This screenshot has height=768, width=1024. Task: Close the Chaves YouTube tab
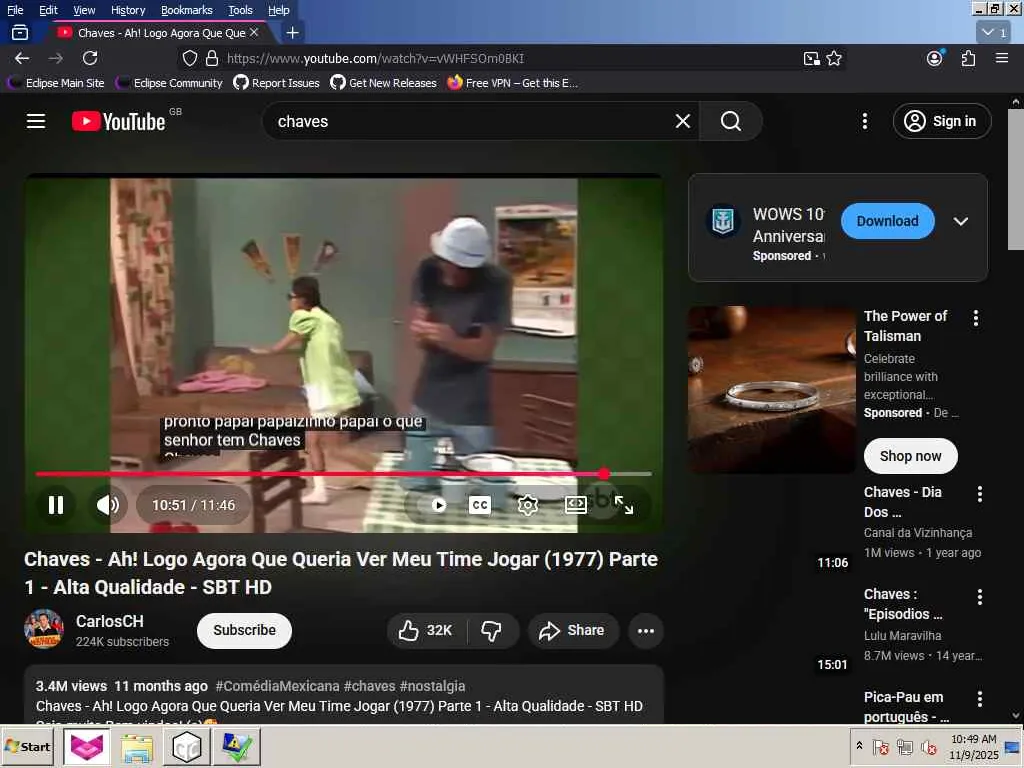(254, 32)
